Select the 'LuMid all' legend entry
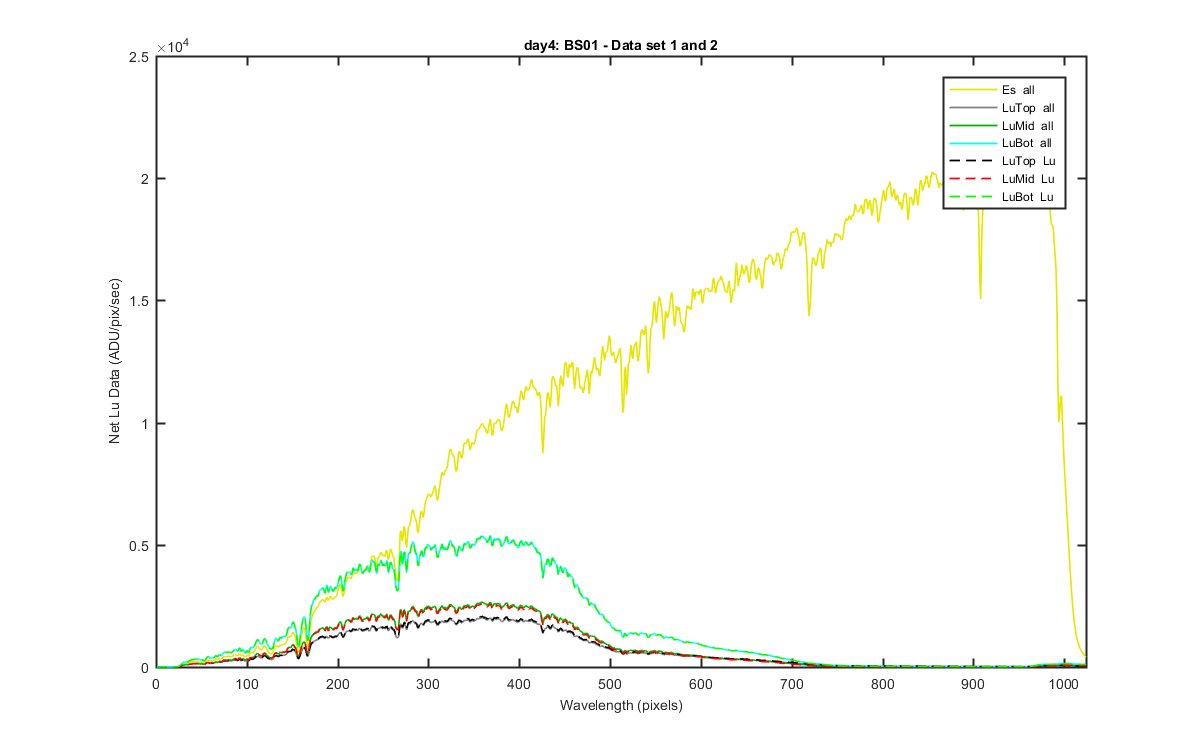This screenshot has width=1200, height=750. tap(1004, 126)
